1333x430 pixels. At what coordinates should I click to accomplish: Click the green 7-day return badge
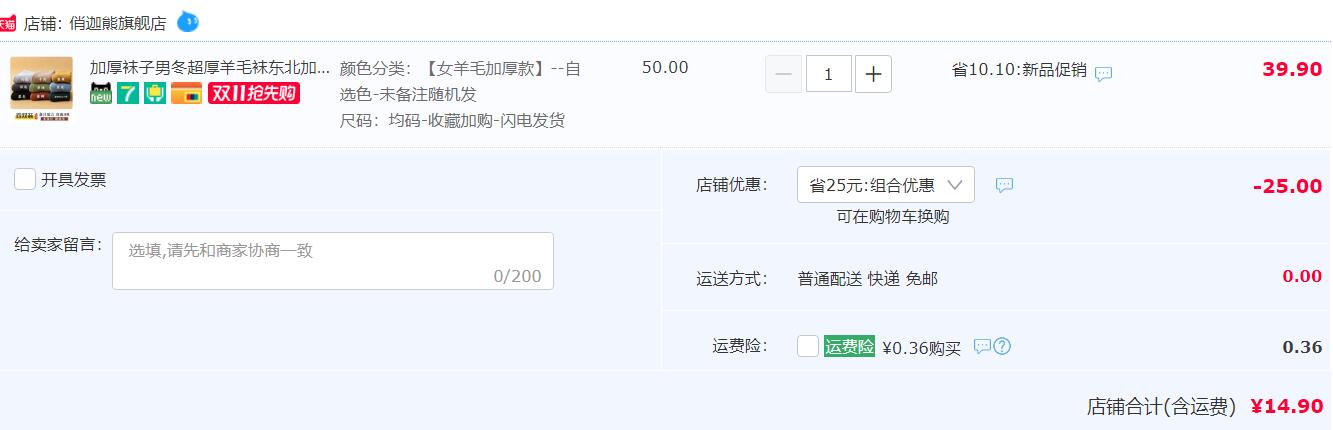point(127,94)
